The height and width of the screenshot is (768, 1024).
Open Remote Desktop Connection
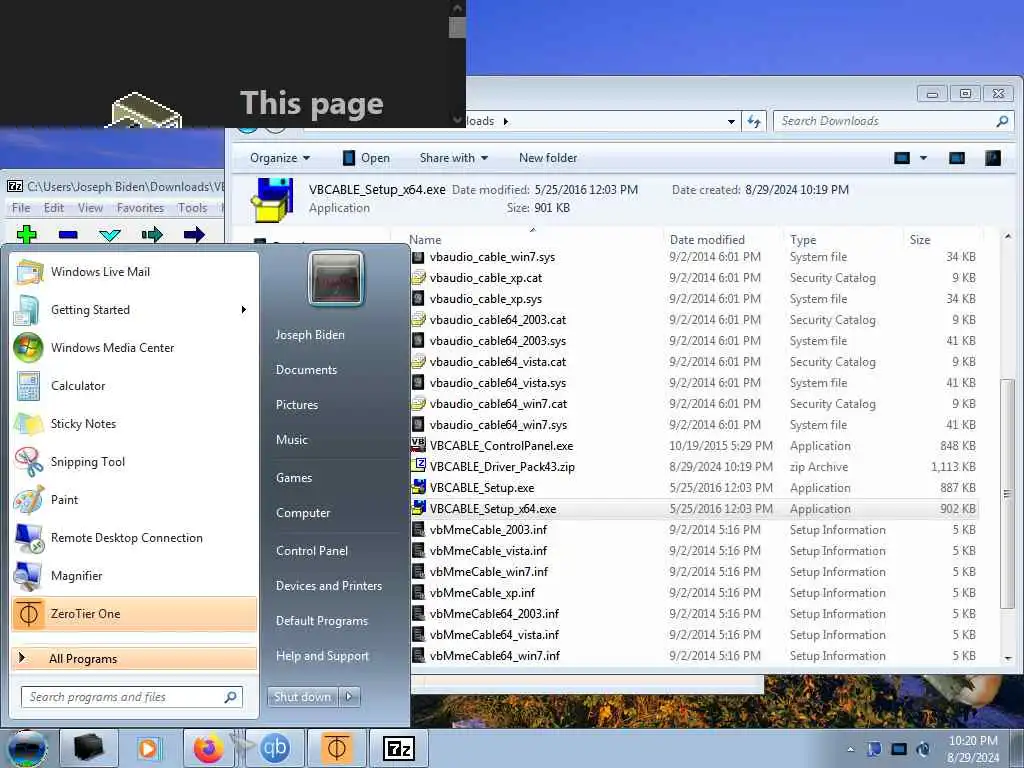tap(135, 537)
